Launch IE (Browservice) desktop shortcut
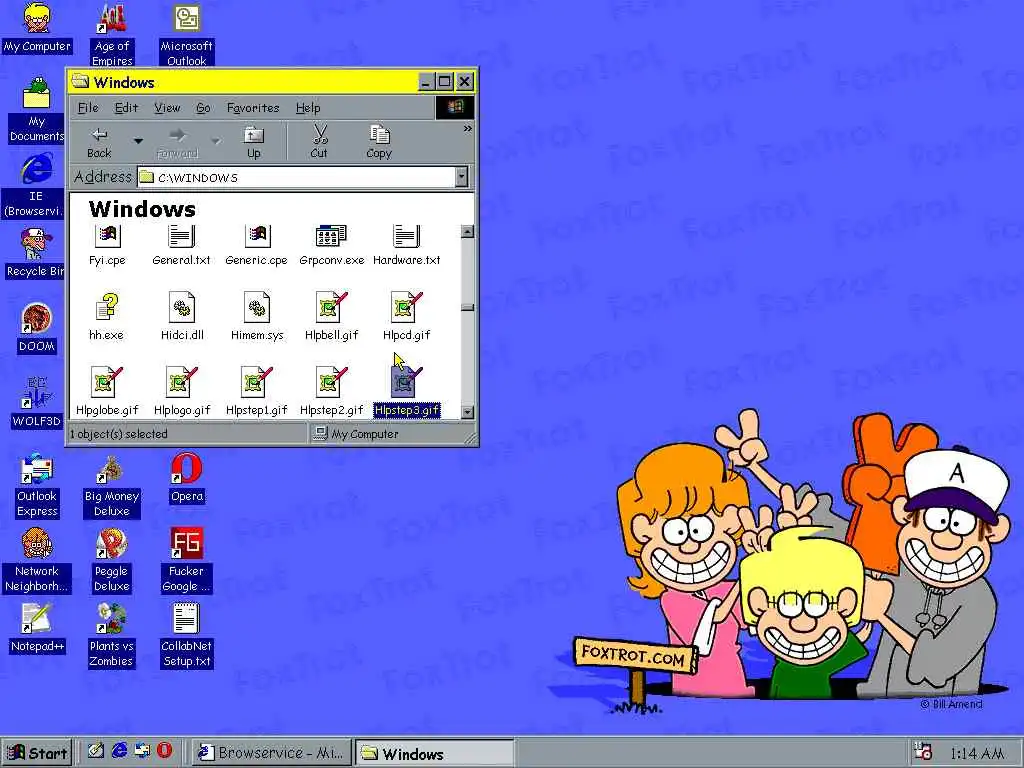 tap(37, 185)
